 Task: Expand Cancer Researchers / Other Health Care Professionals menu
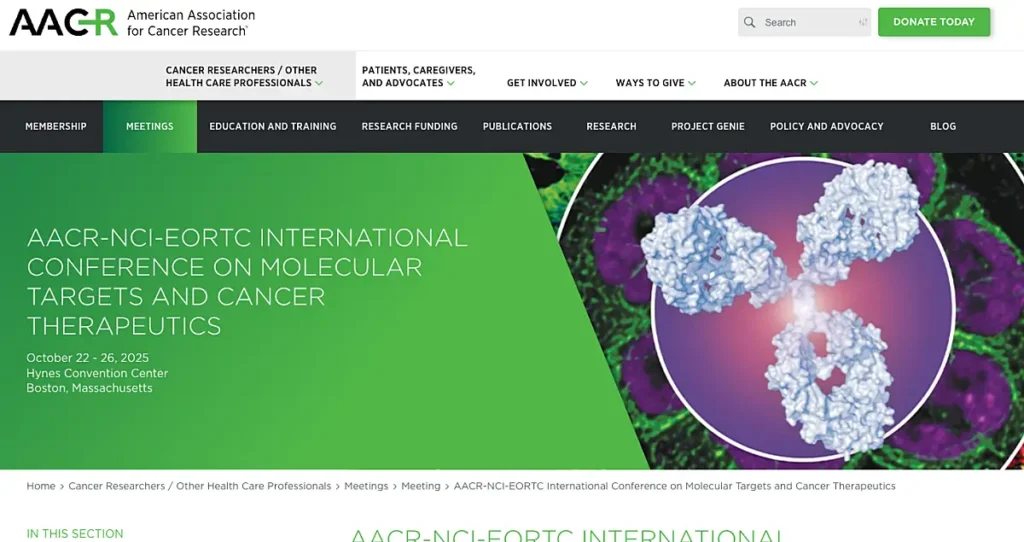coord(244,77)
